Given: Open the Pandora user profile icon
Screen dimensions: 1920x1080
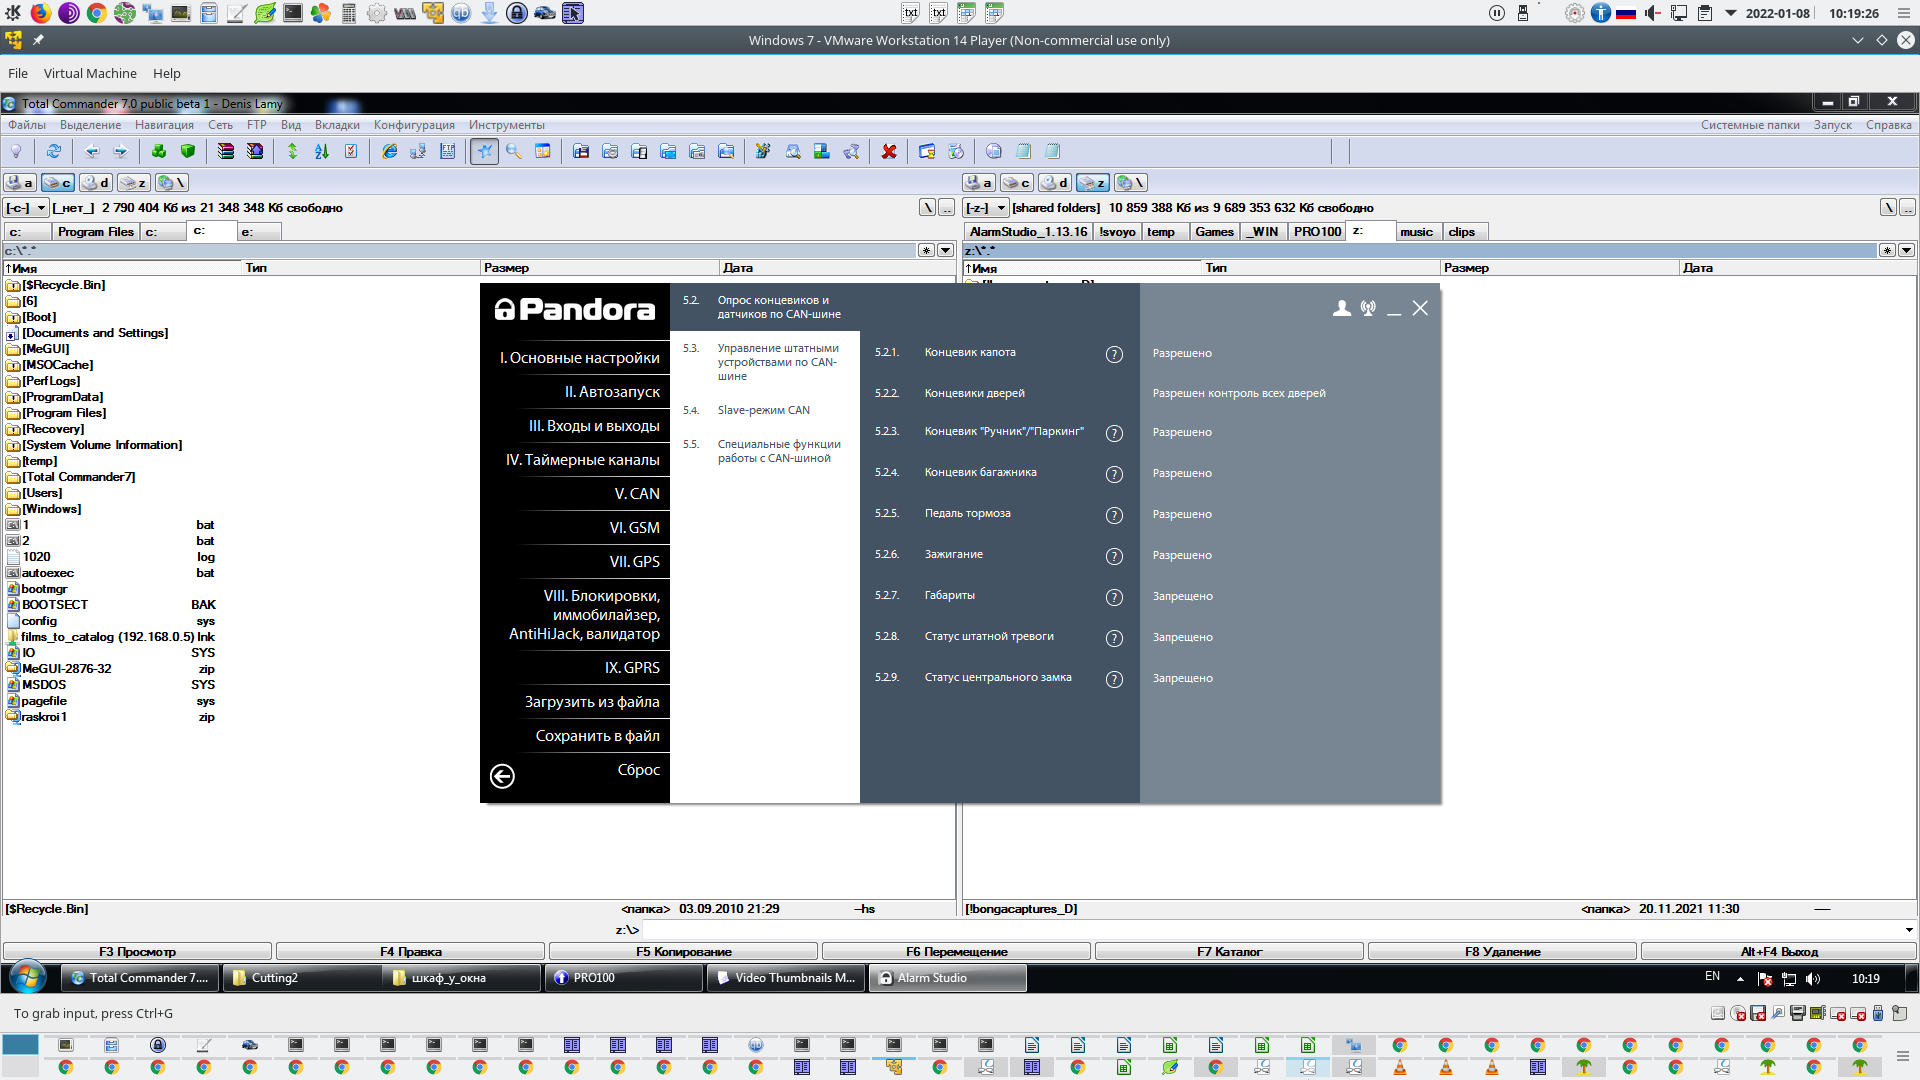Looking at the screenshot, I should (x=1341, y=308).
